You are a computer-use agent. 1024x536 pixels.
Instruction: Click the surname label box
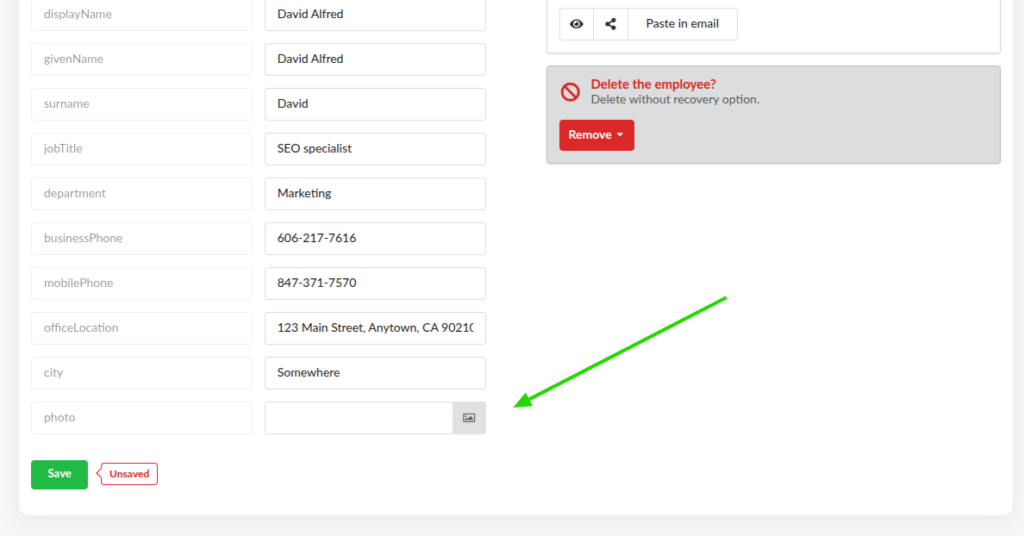pyautogui.click(x=142, y=104)
